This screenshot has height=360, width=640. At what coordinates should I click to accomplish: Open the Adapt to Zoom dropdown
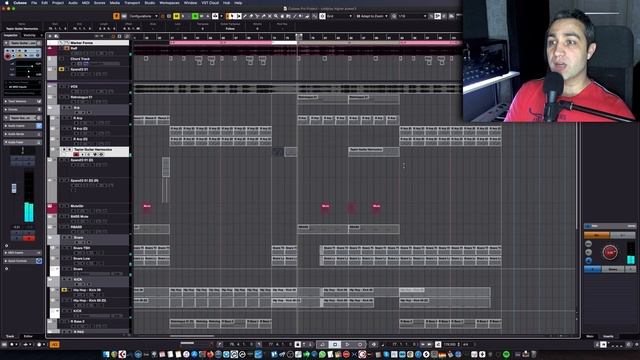372,16
